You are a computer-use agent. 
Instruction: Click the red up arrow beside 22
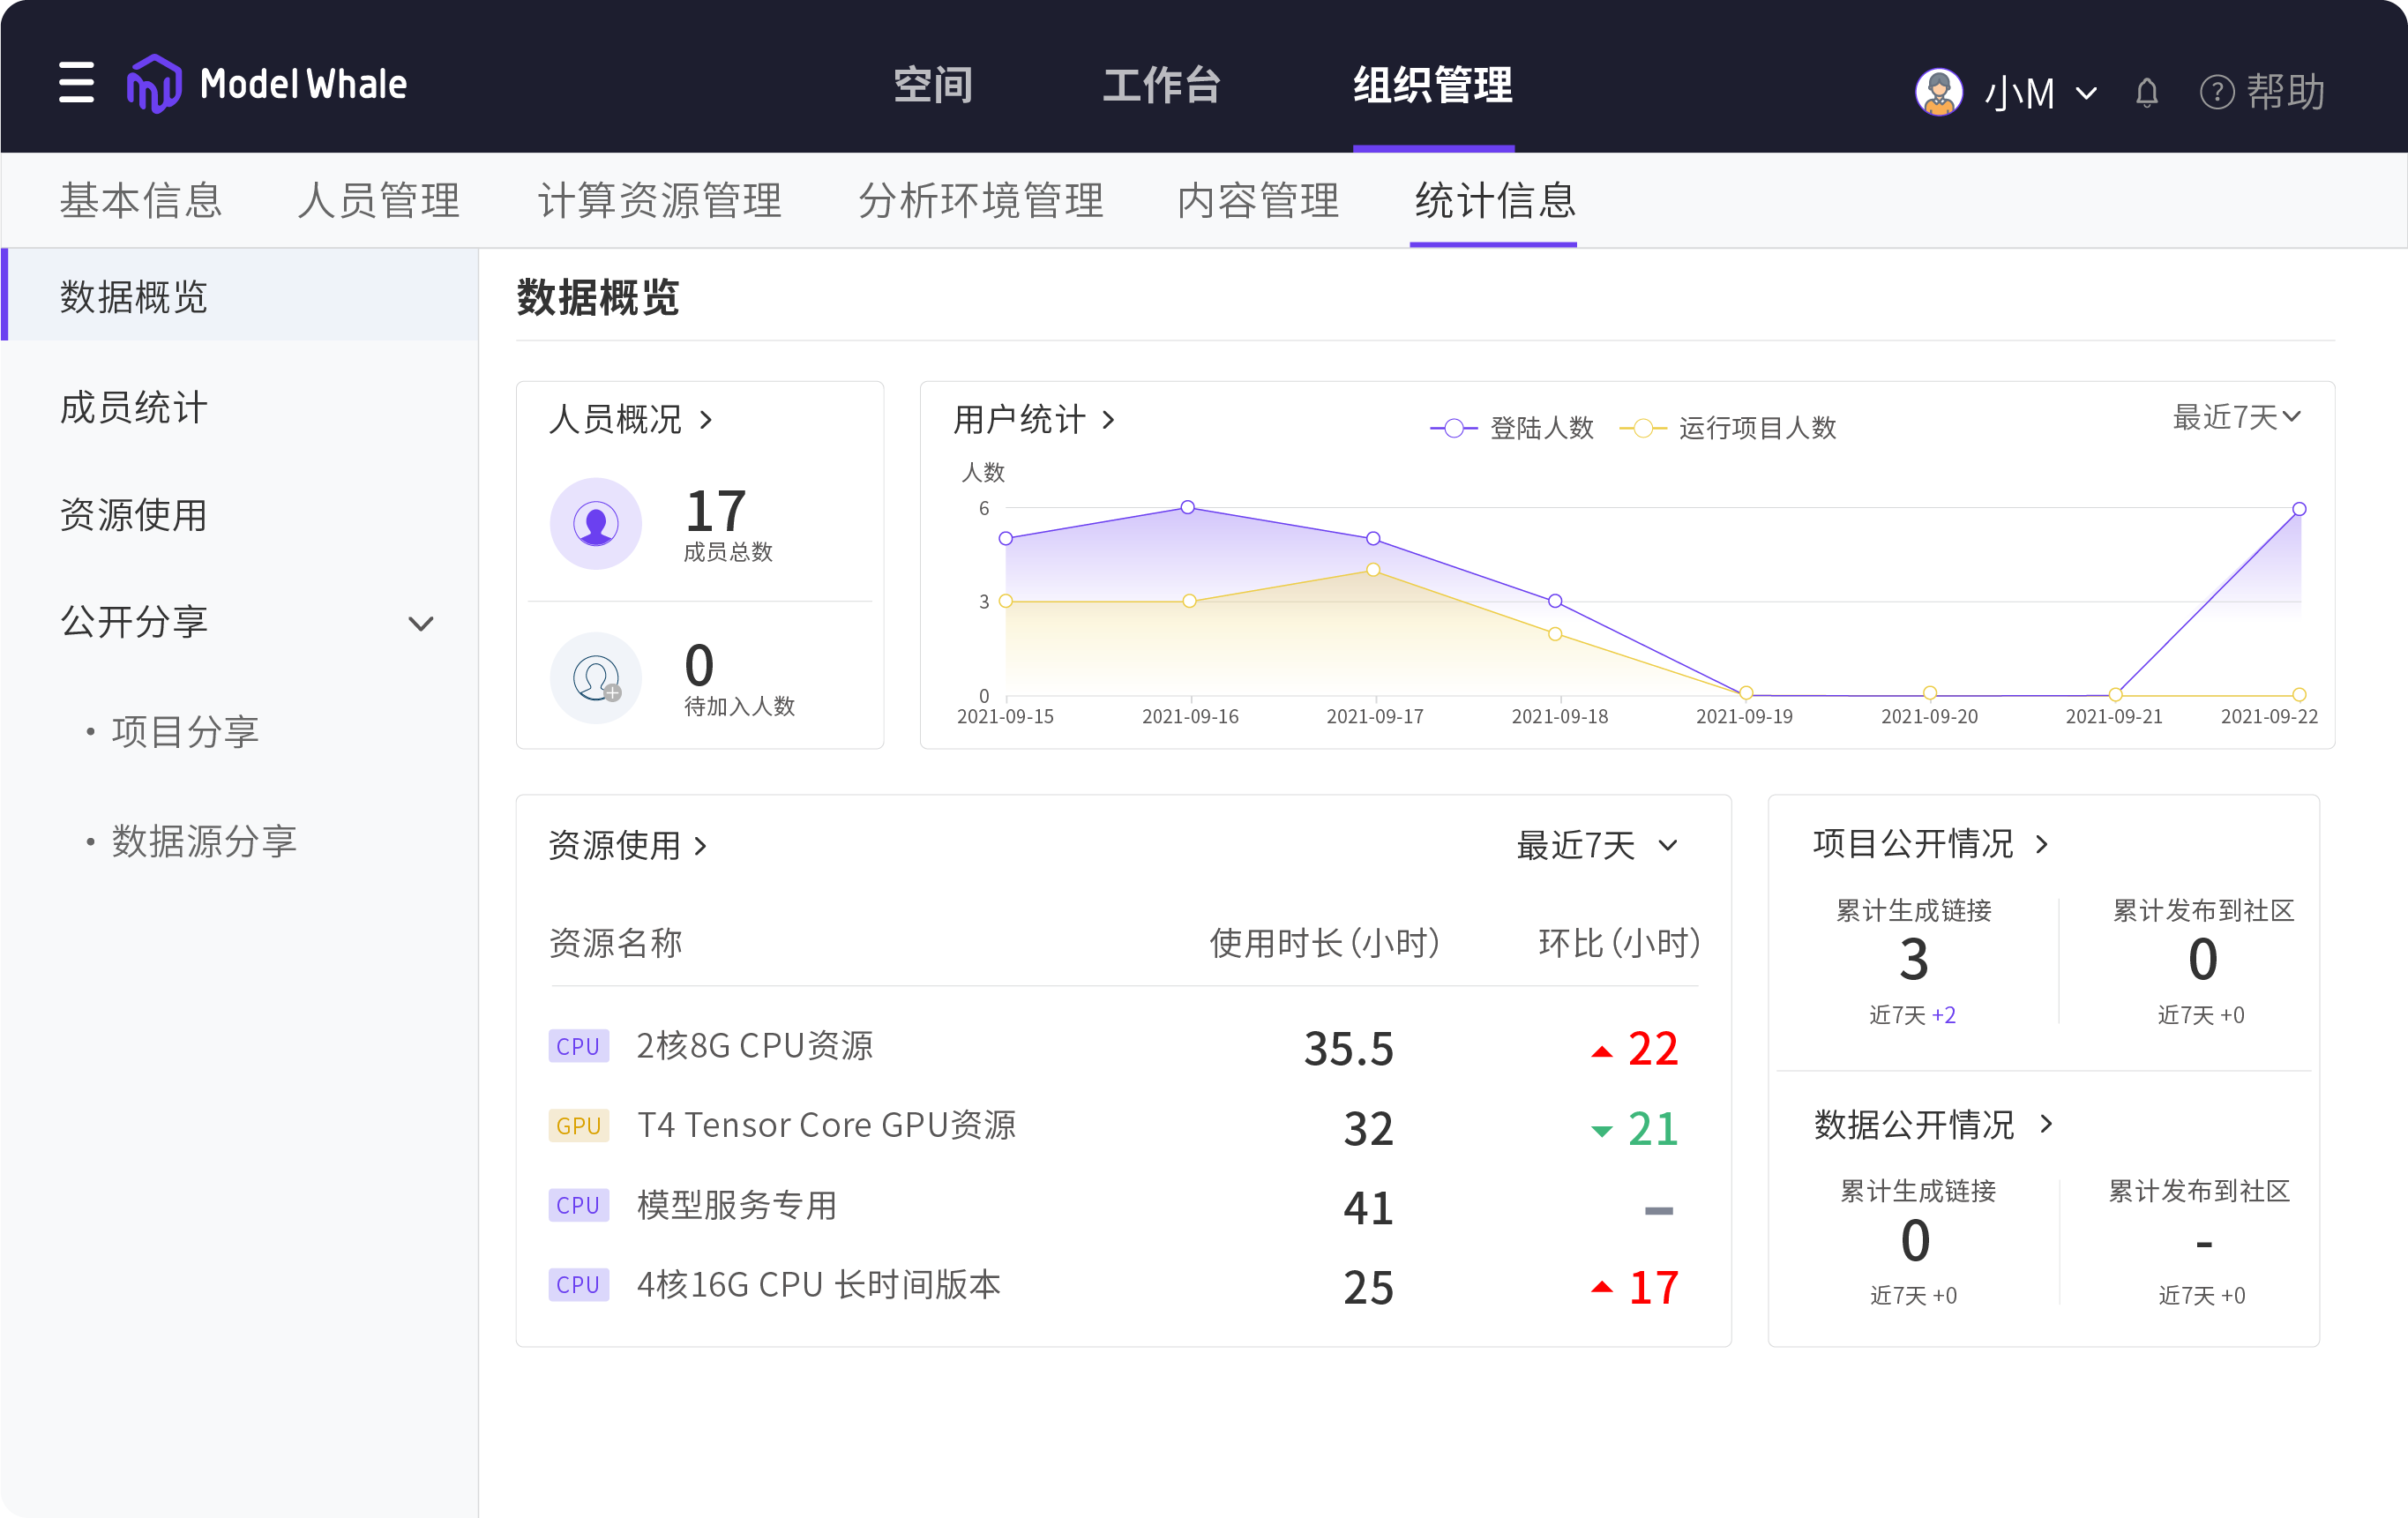click(x=1601, y=1051)
